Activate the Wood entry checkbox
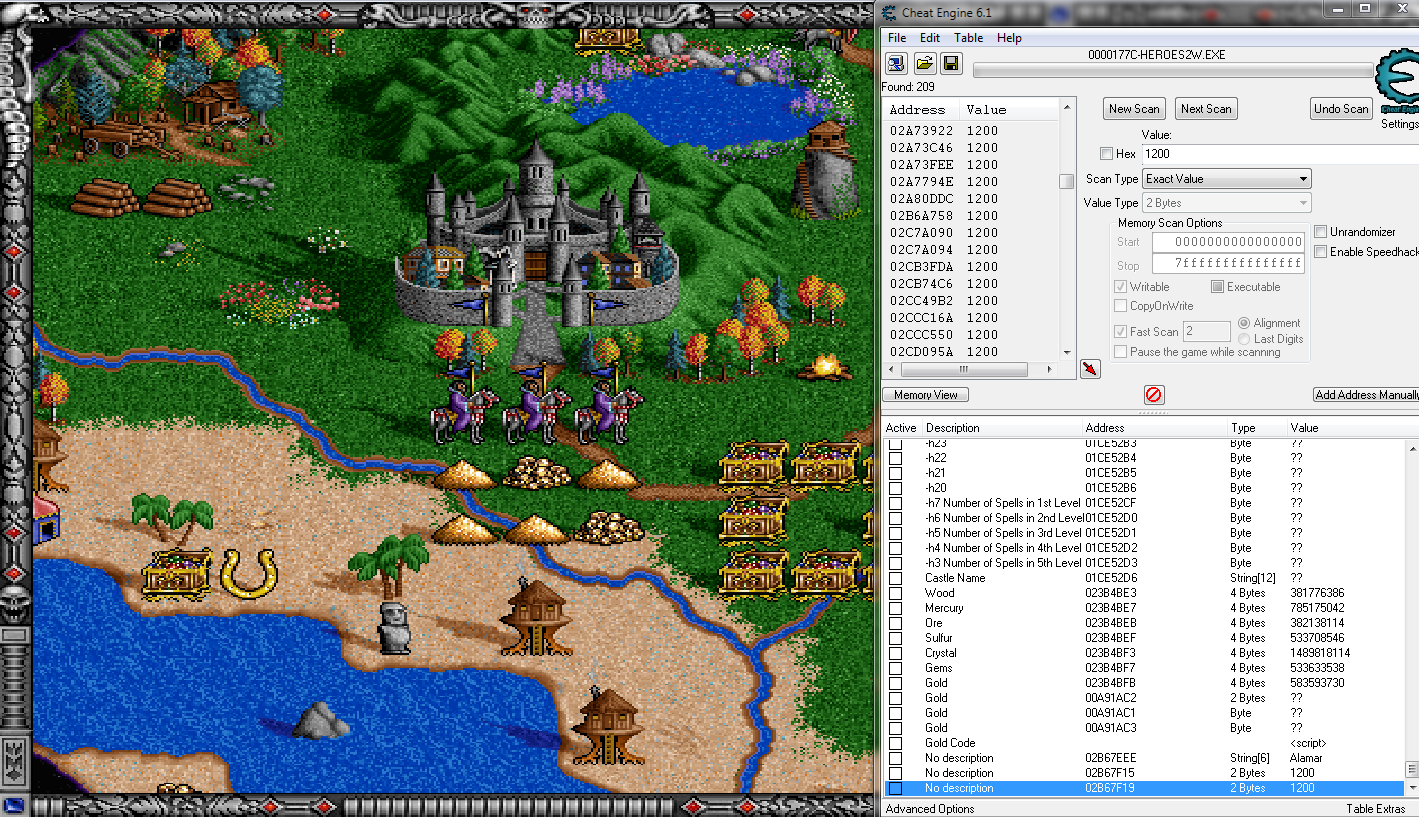The height and width of the screenshot is (817, 1419). pos(896,593)
